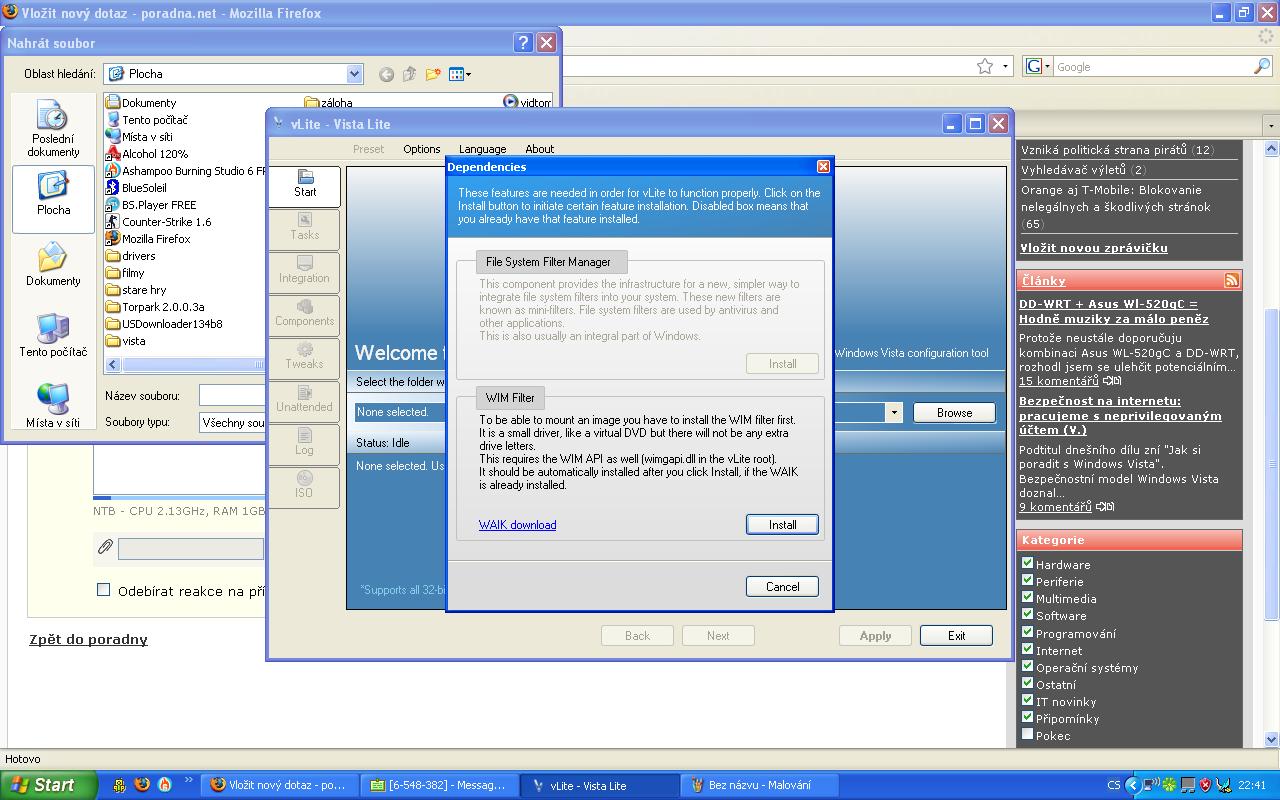Click the Exit button in vLite

coord(956,635)
